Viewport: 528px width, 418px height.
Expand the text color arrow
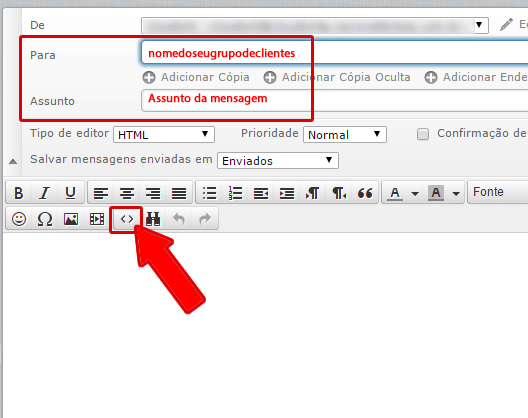click(415, 193)
